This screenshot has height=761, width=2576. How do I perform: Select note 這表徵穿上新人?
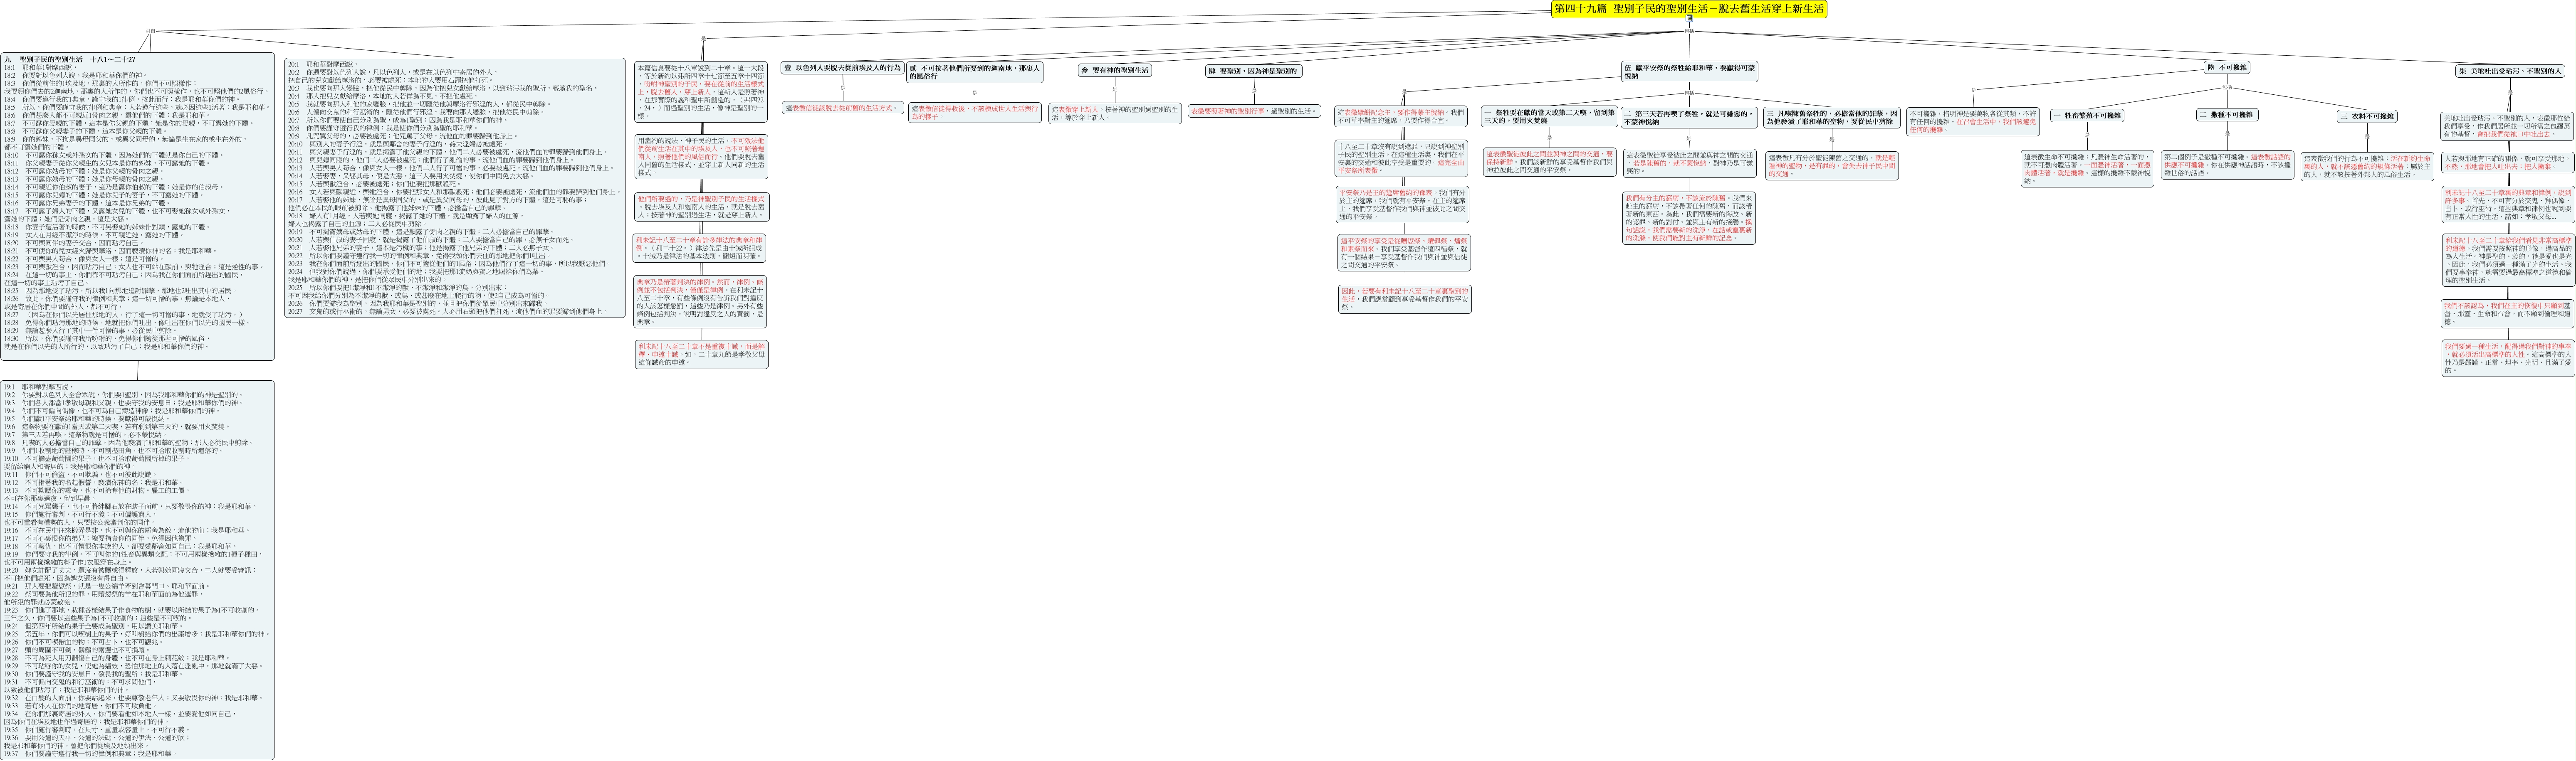coord(1115,113)
